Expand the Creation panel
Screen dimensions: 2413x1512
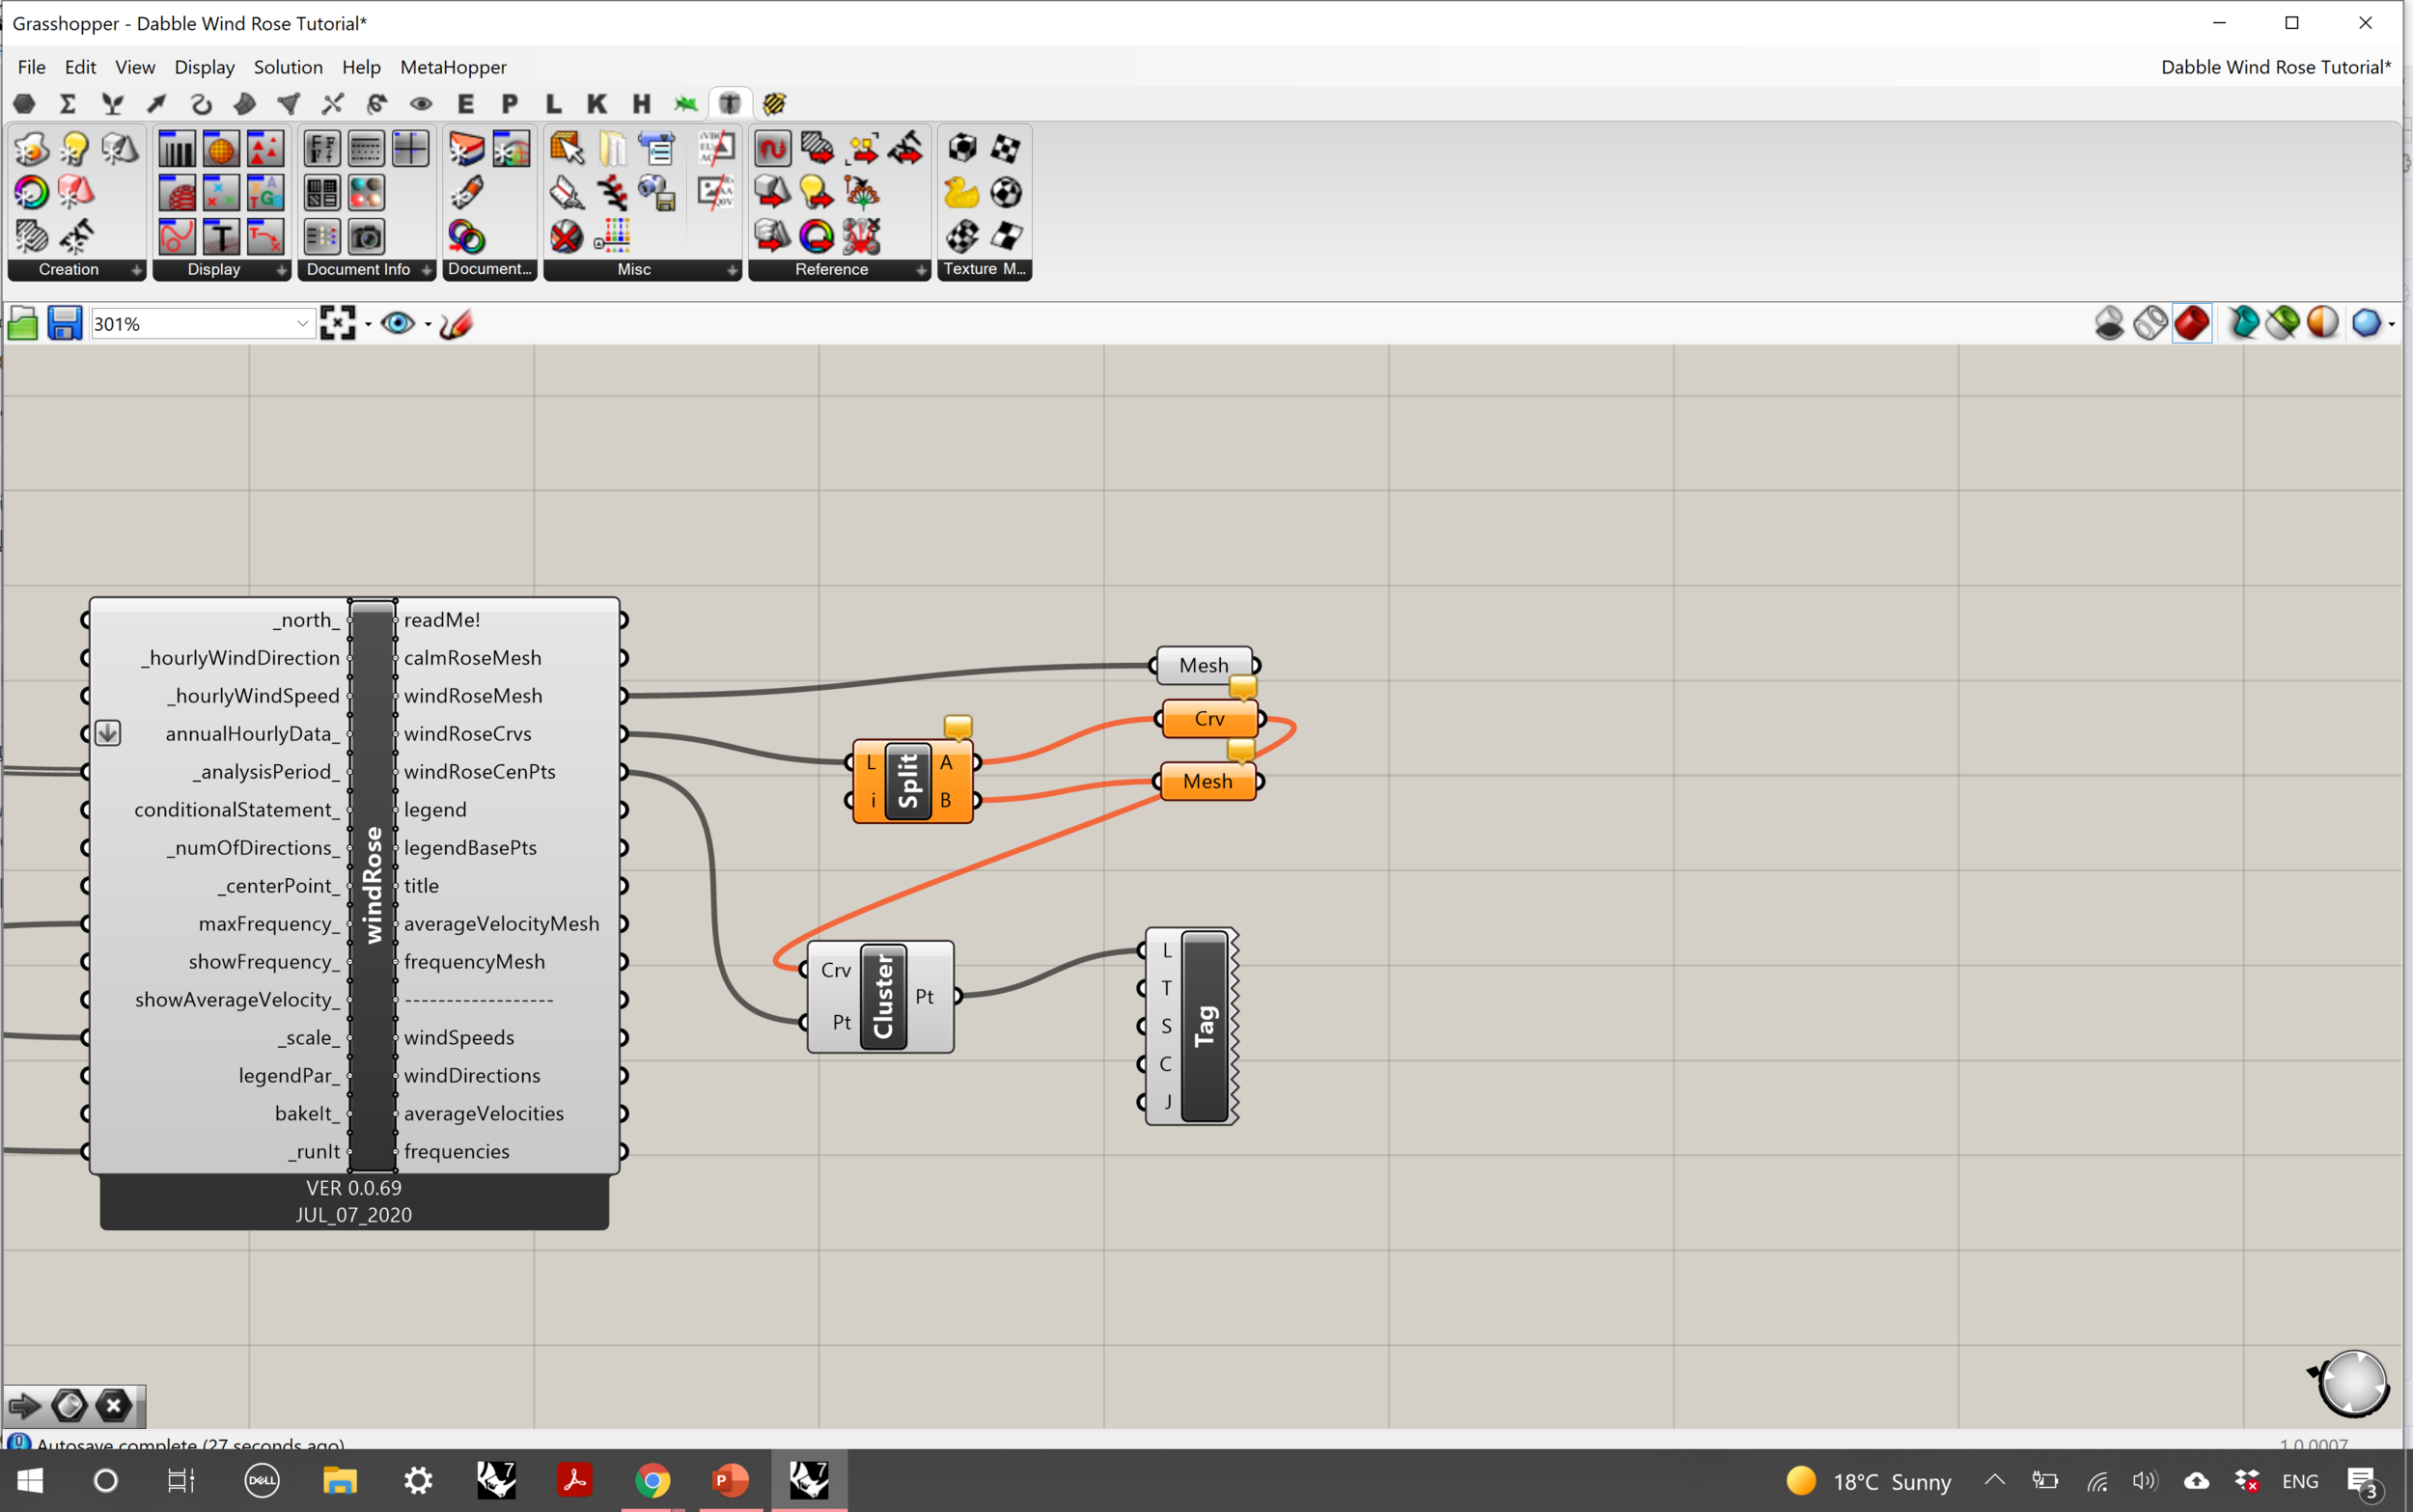click(x=135, y=270)
